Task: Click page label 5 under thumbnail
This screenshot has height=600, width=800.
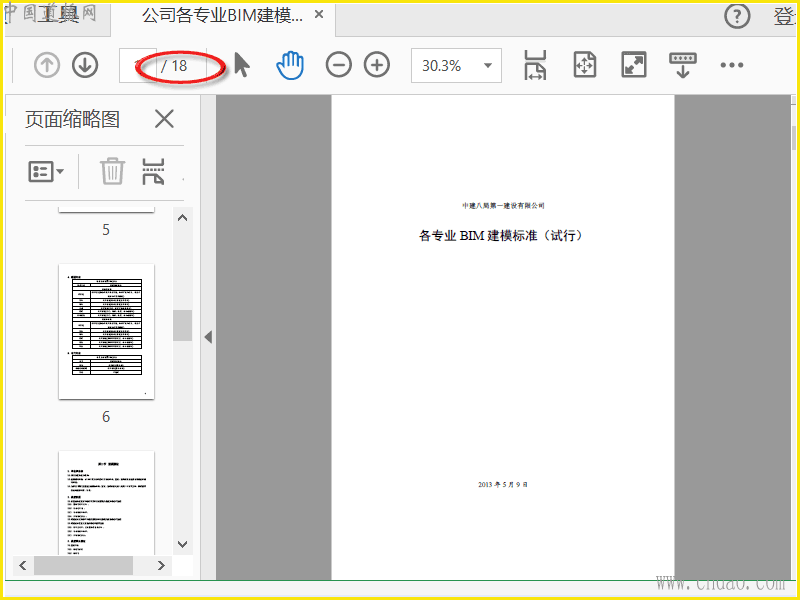Action: pyautogui.click(x=106, y=230)
